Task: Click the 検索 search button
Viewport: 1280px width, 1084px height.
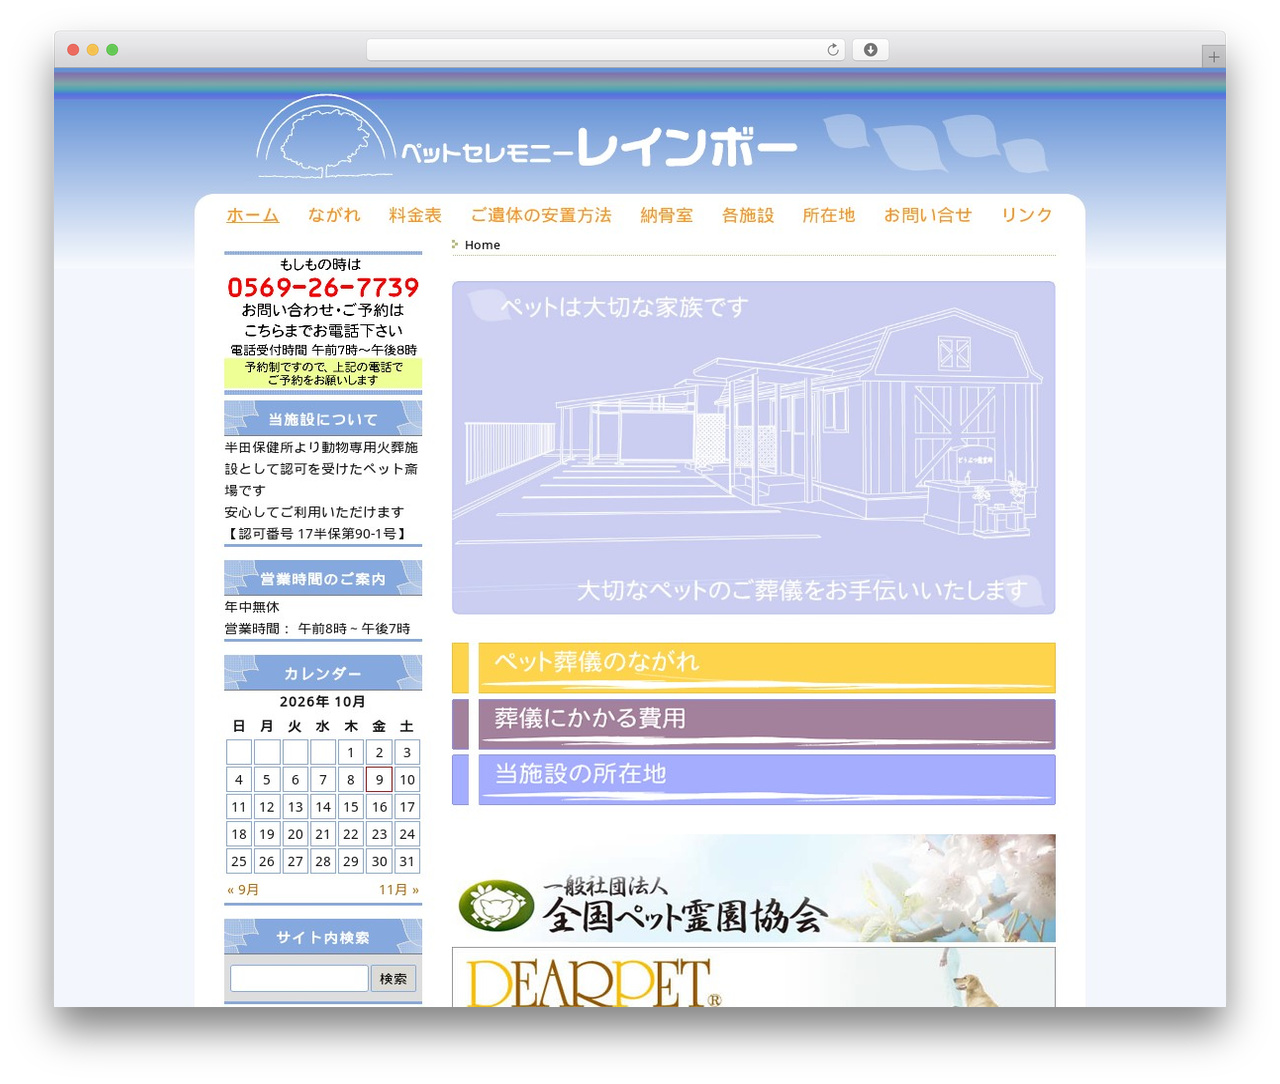Action: pyautogui.click(x=393, y=979)
